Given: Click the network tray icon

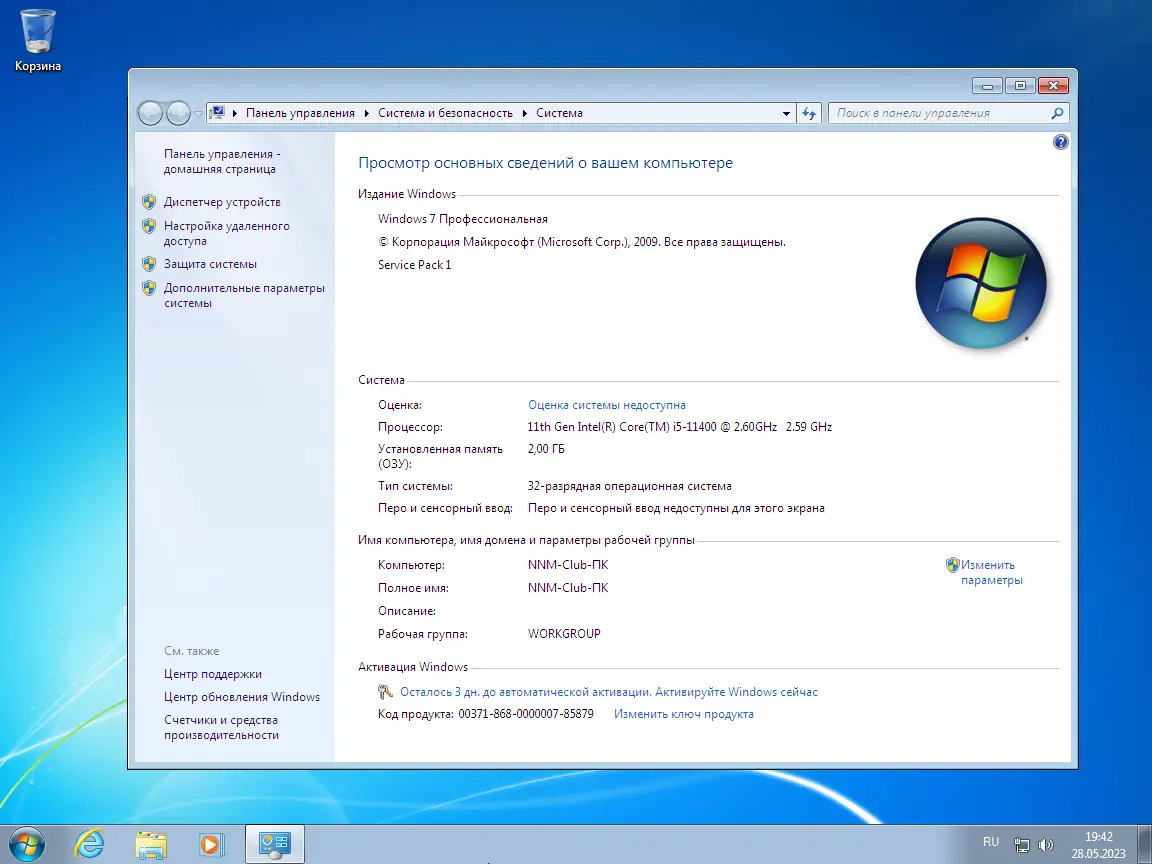Looking at the screenshot, I should pos(1021,845).
